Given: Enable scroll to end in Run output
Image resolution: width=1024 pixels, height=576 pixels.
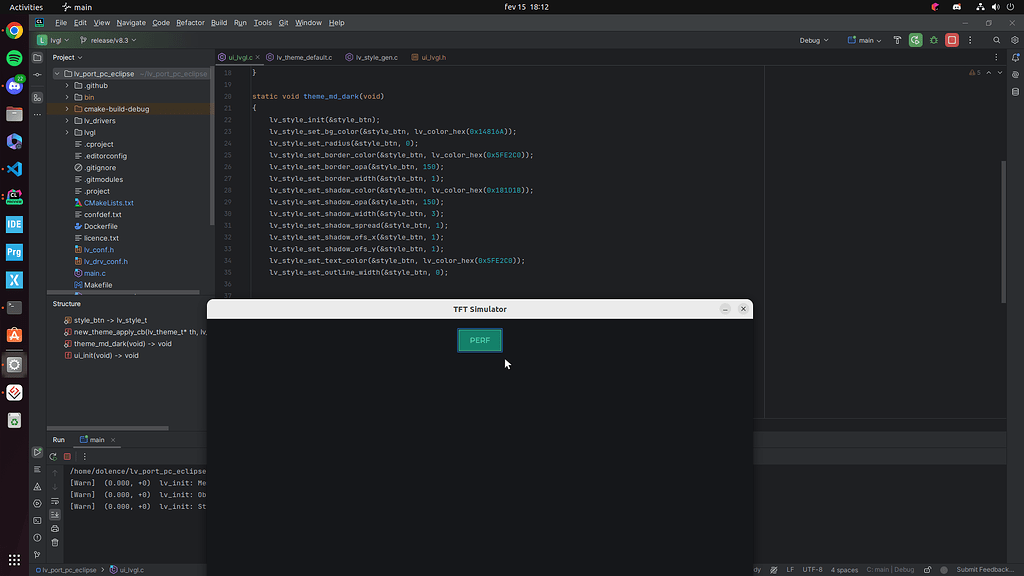Looking at the screenshot, I should click(x=55, y=514).
